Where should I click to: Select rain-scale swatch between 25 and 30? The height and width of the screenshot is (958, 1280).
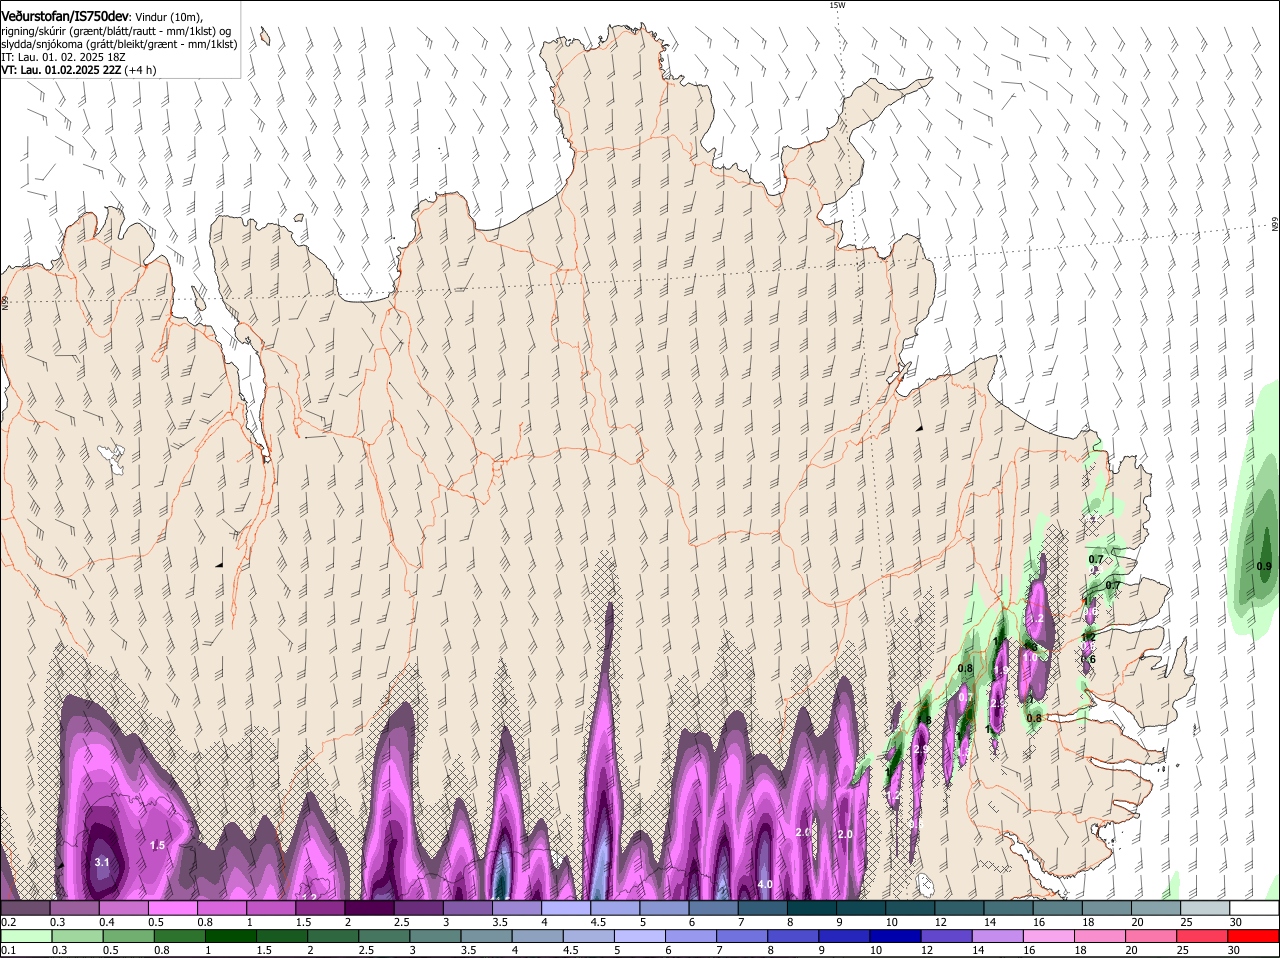(1203, 936)
